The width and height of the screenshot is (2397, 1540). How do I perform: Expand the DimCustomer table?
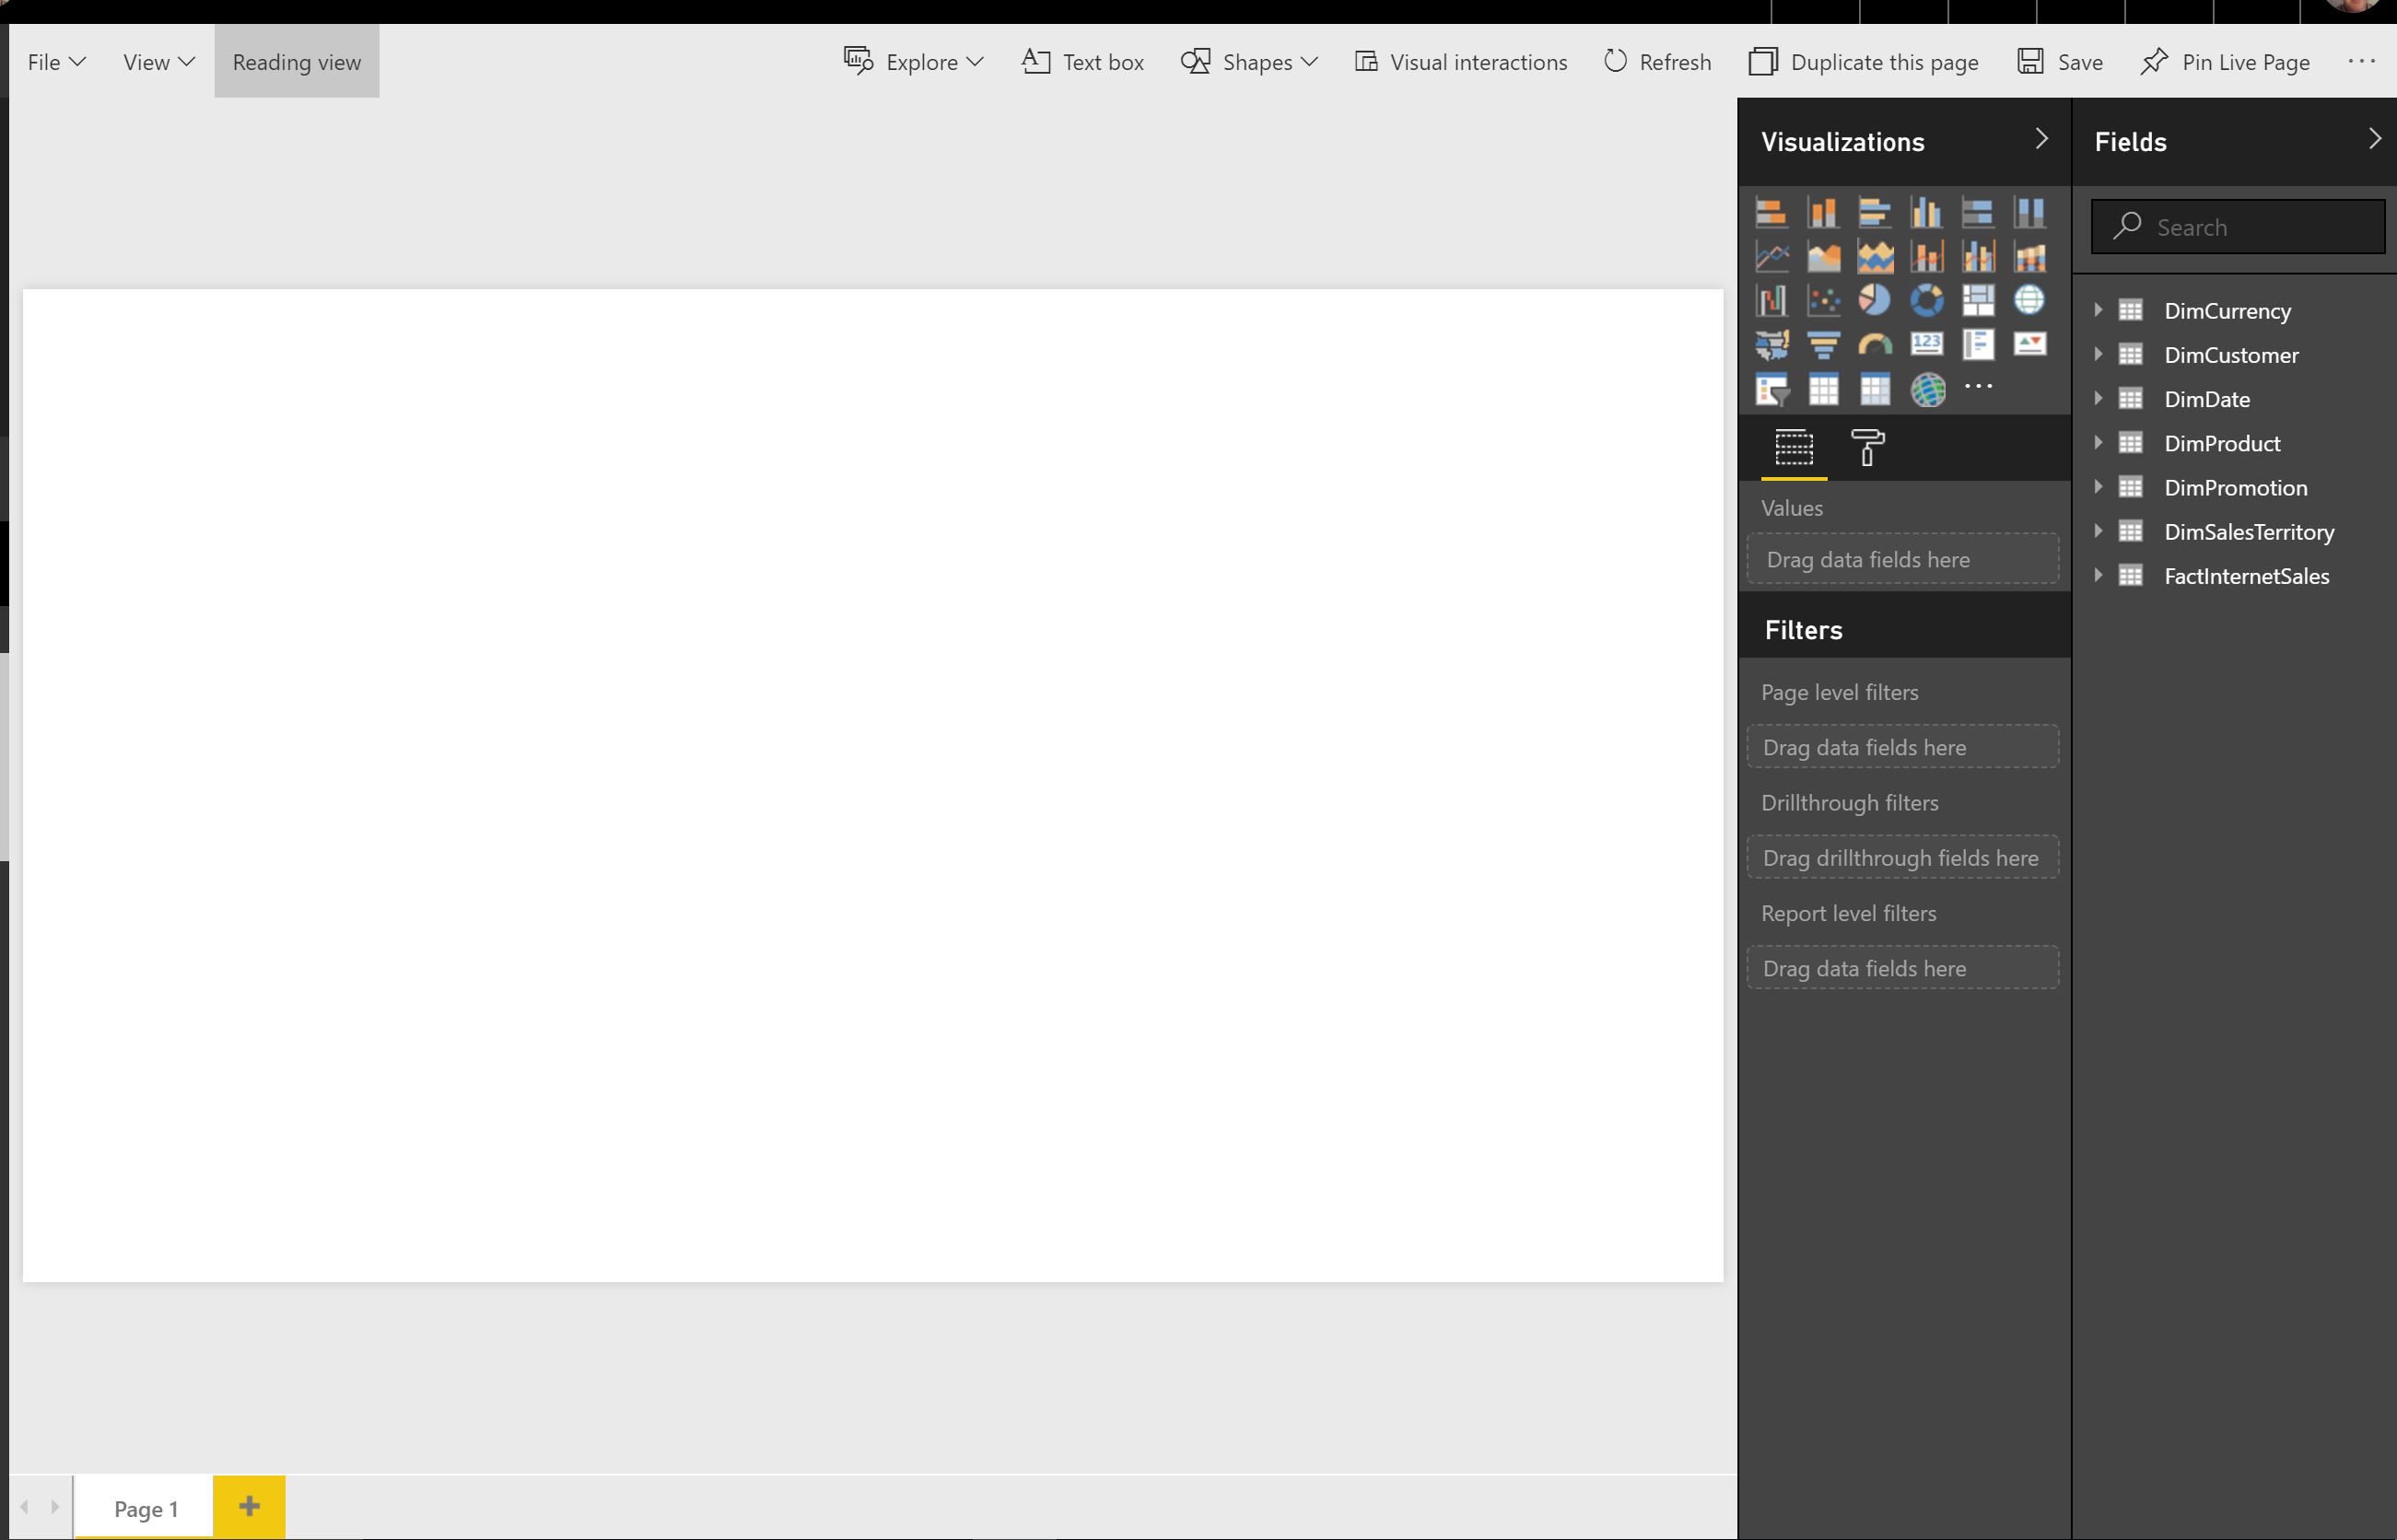[x=2098, y=354]
